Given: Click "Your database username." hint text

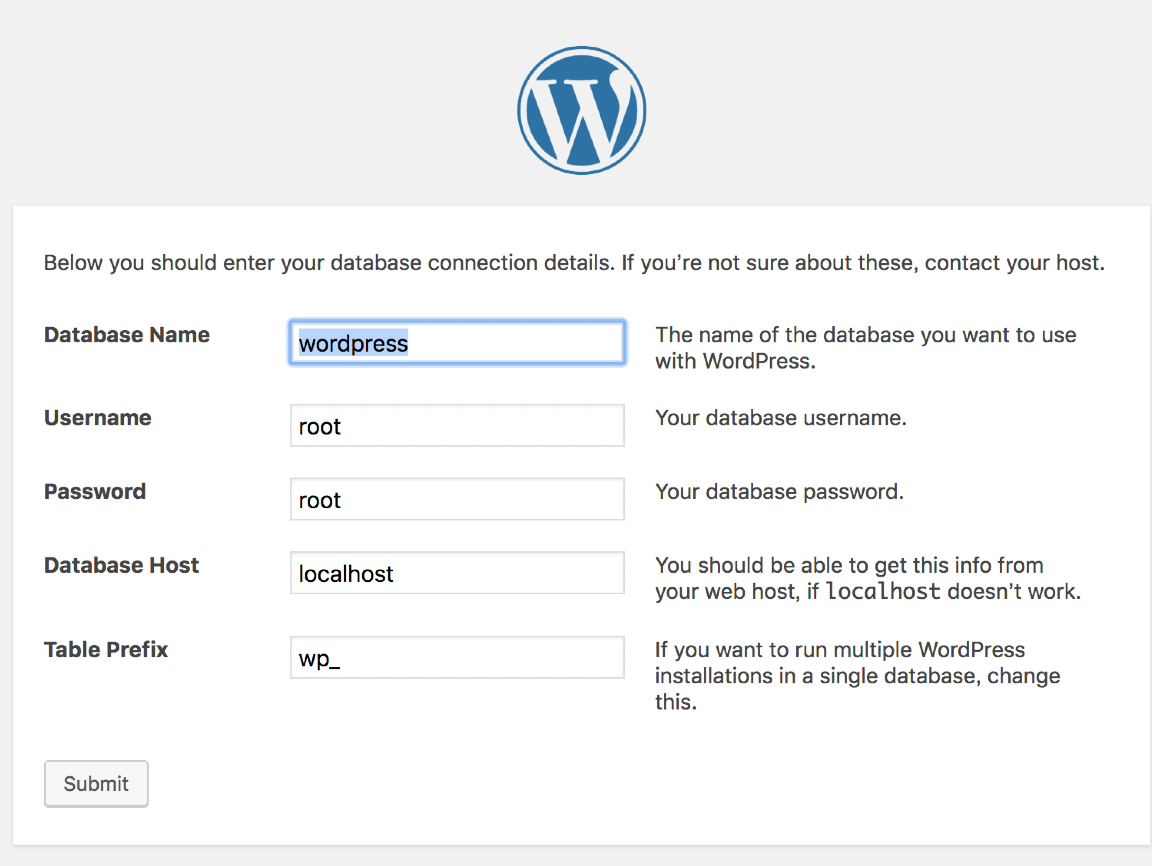Looking at the screenshot, I should pos(781,418).
